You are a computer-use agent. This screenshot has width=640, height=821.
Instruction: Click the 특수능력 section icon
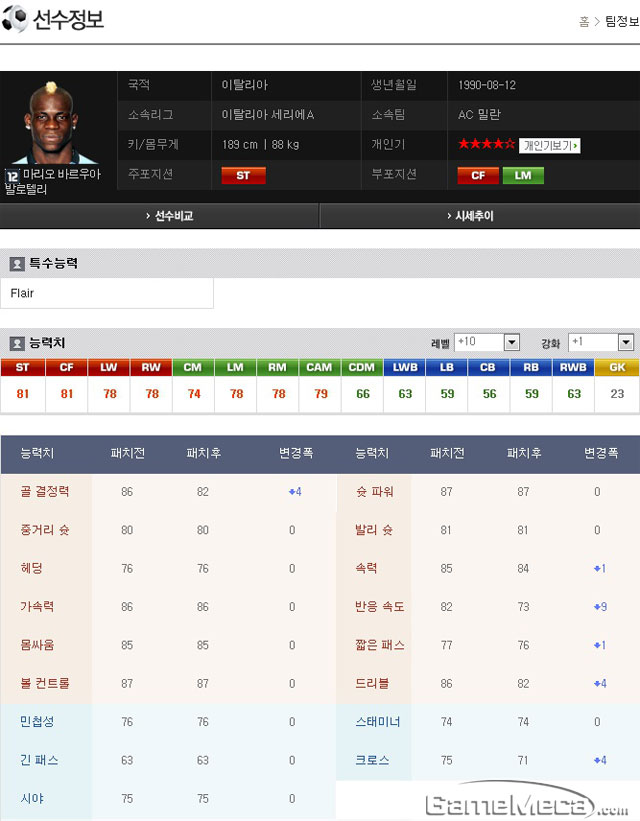pos(17,264)
